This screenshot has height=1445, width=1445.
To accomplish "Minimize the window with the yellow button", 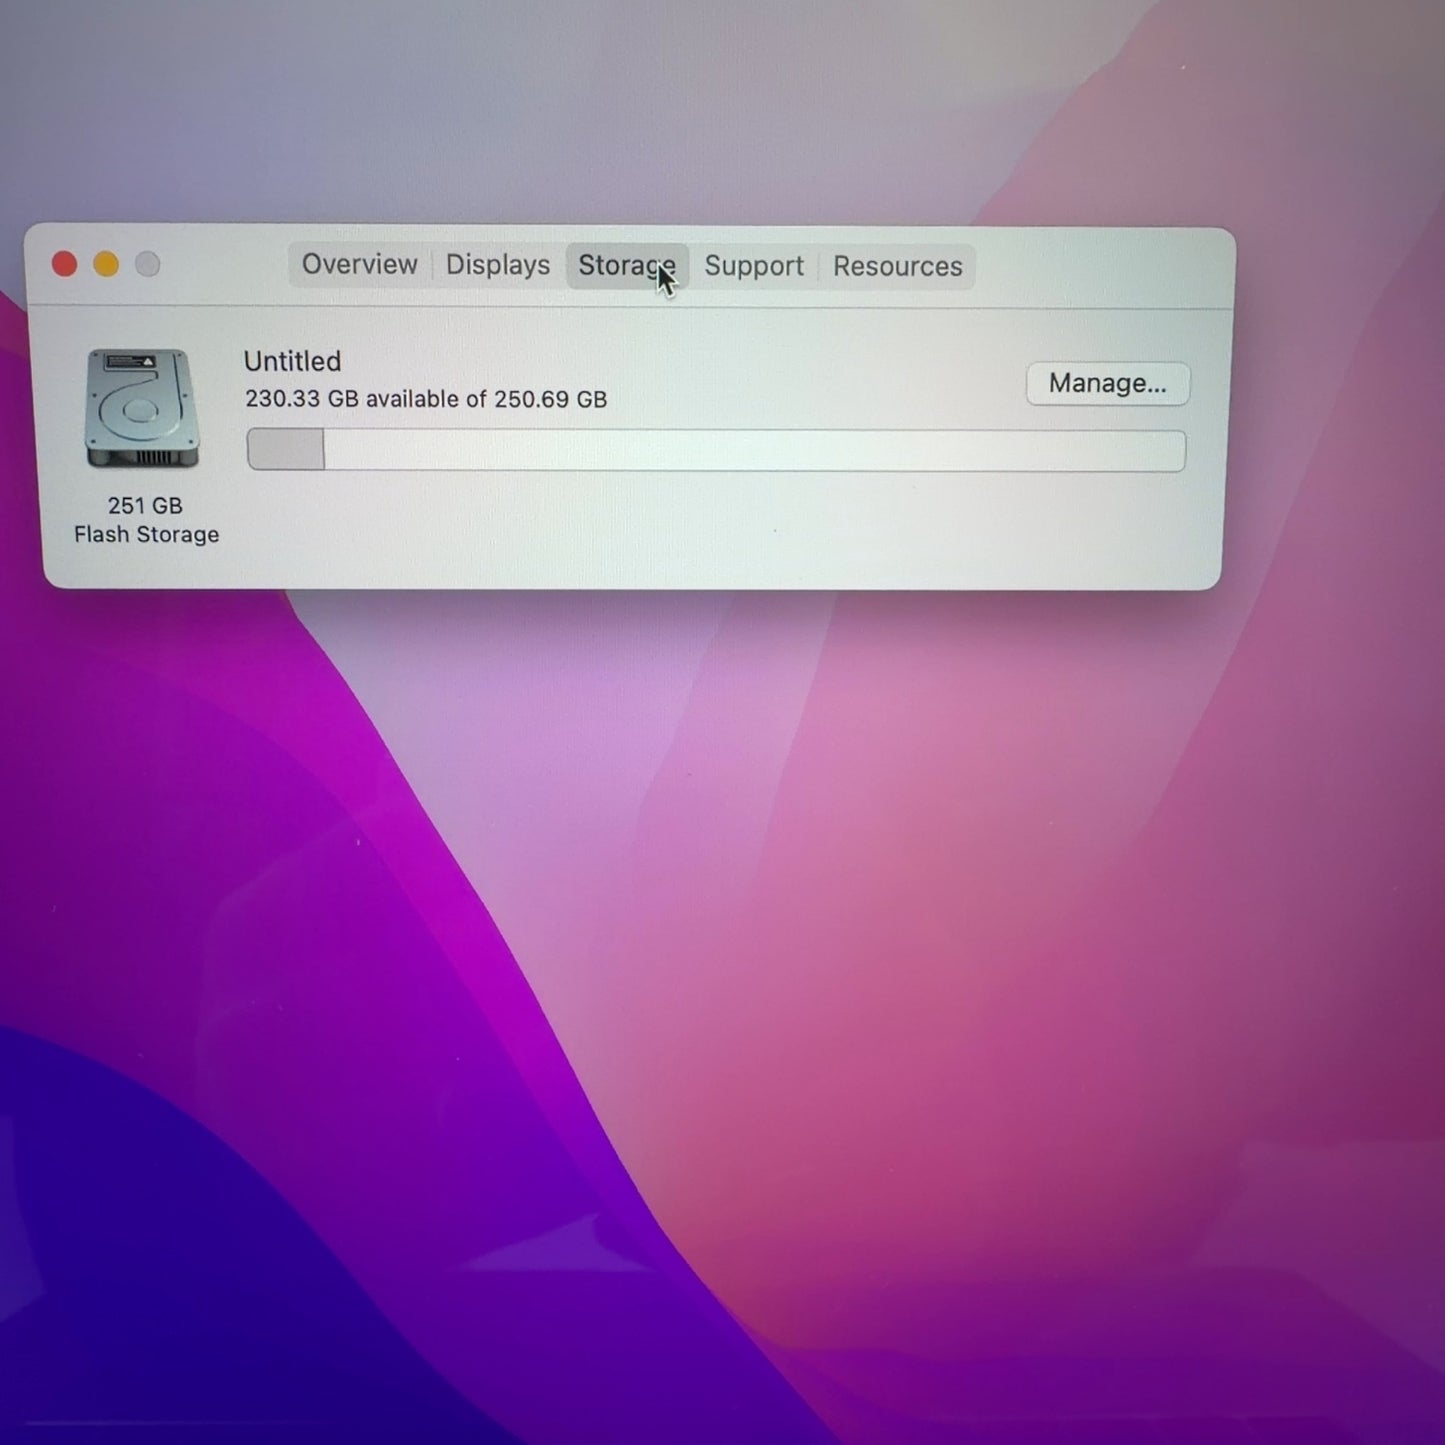I will [106, 264].
